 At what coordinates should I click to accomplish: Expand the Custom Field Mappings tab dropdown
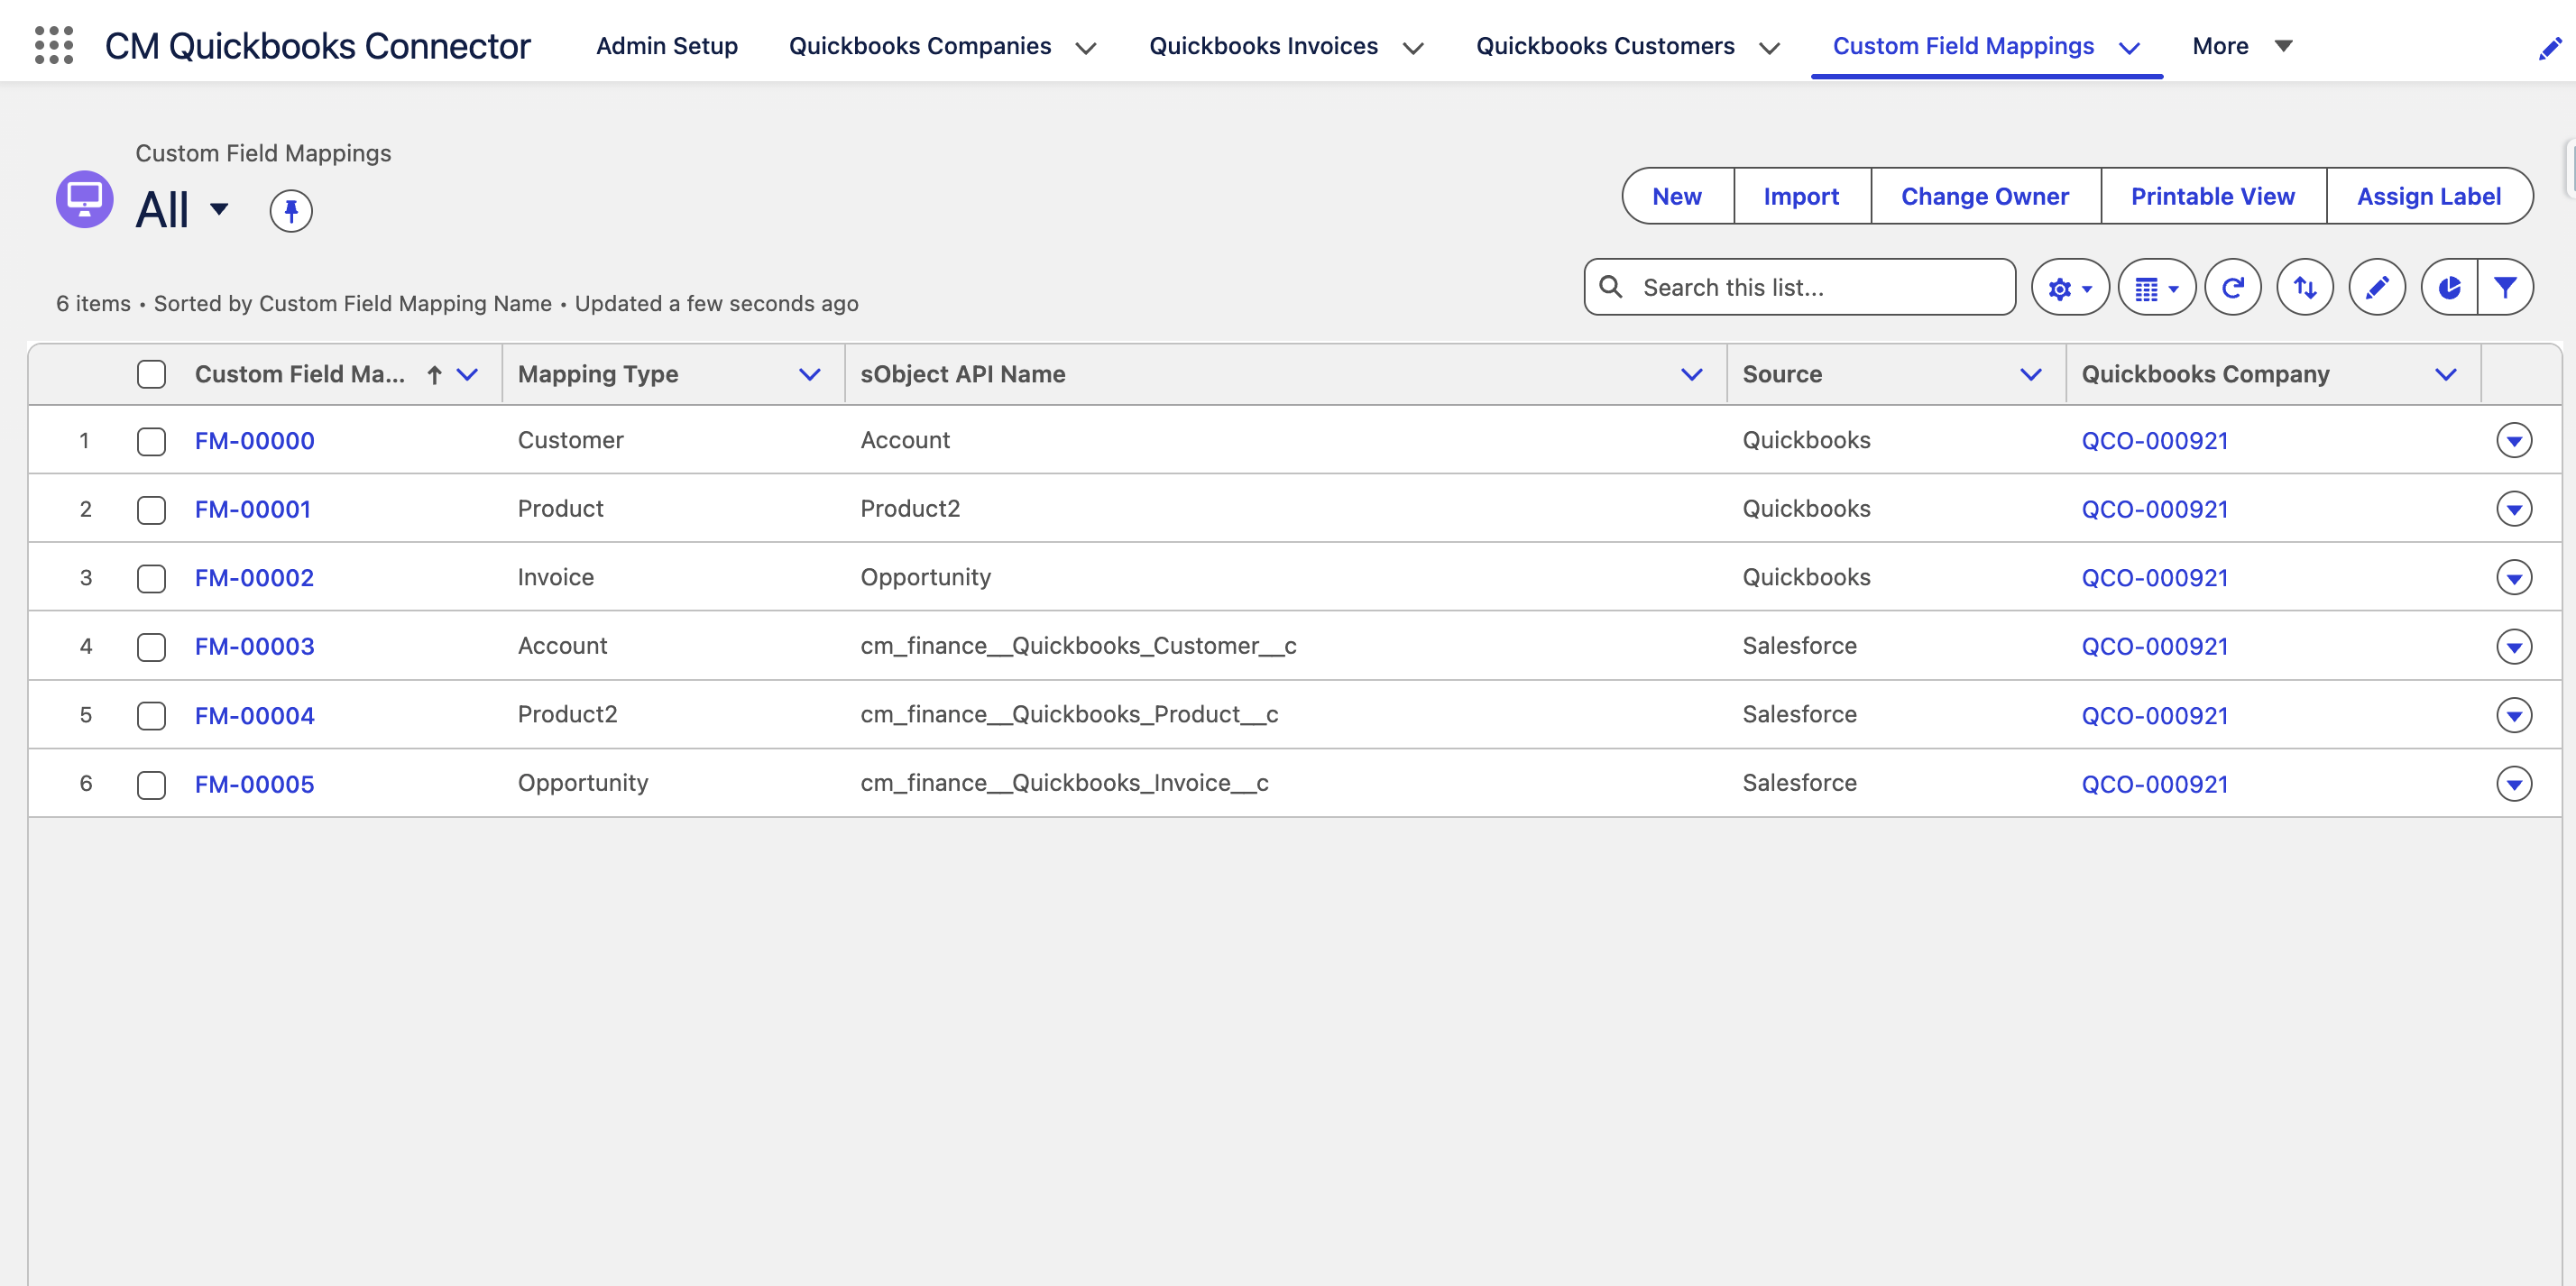click(x=2129, y=48)
